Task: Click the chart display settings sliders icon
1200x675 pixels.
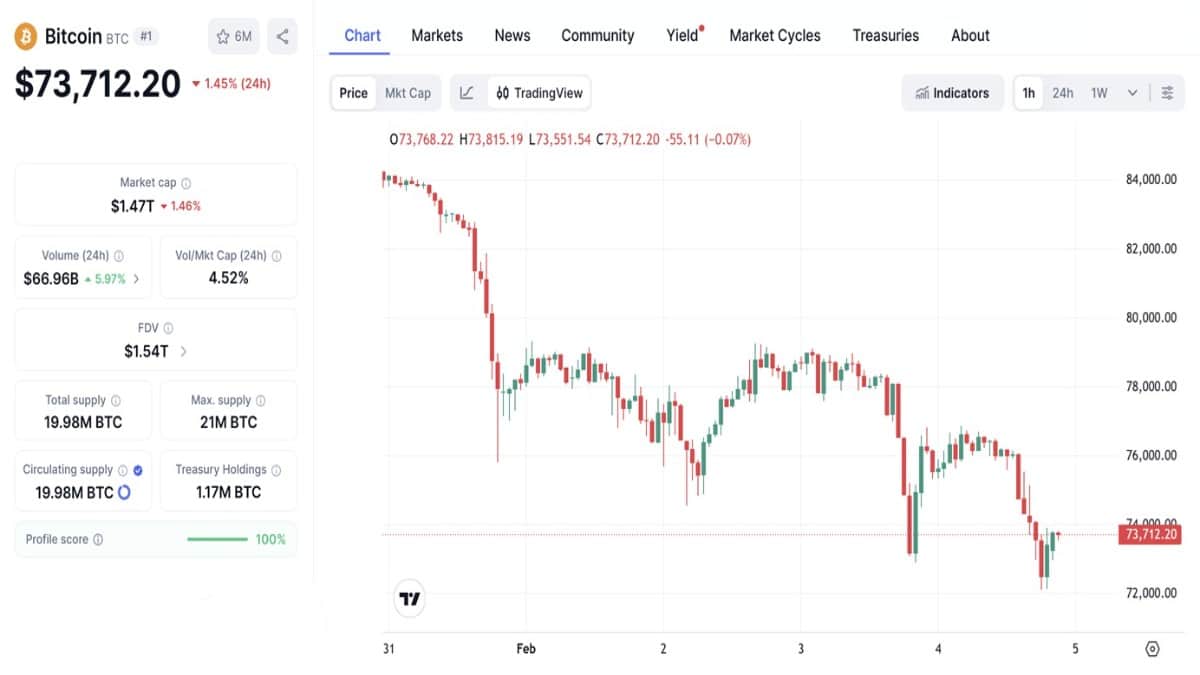Action: [1168, 92]
